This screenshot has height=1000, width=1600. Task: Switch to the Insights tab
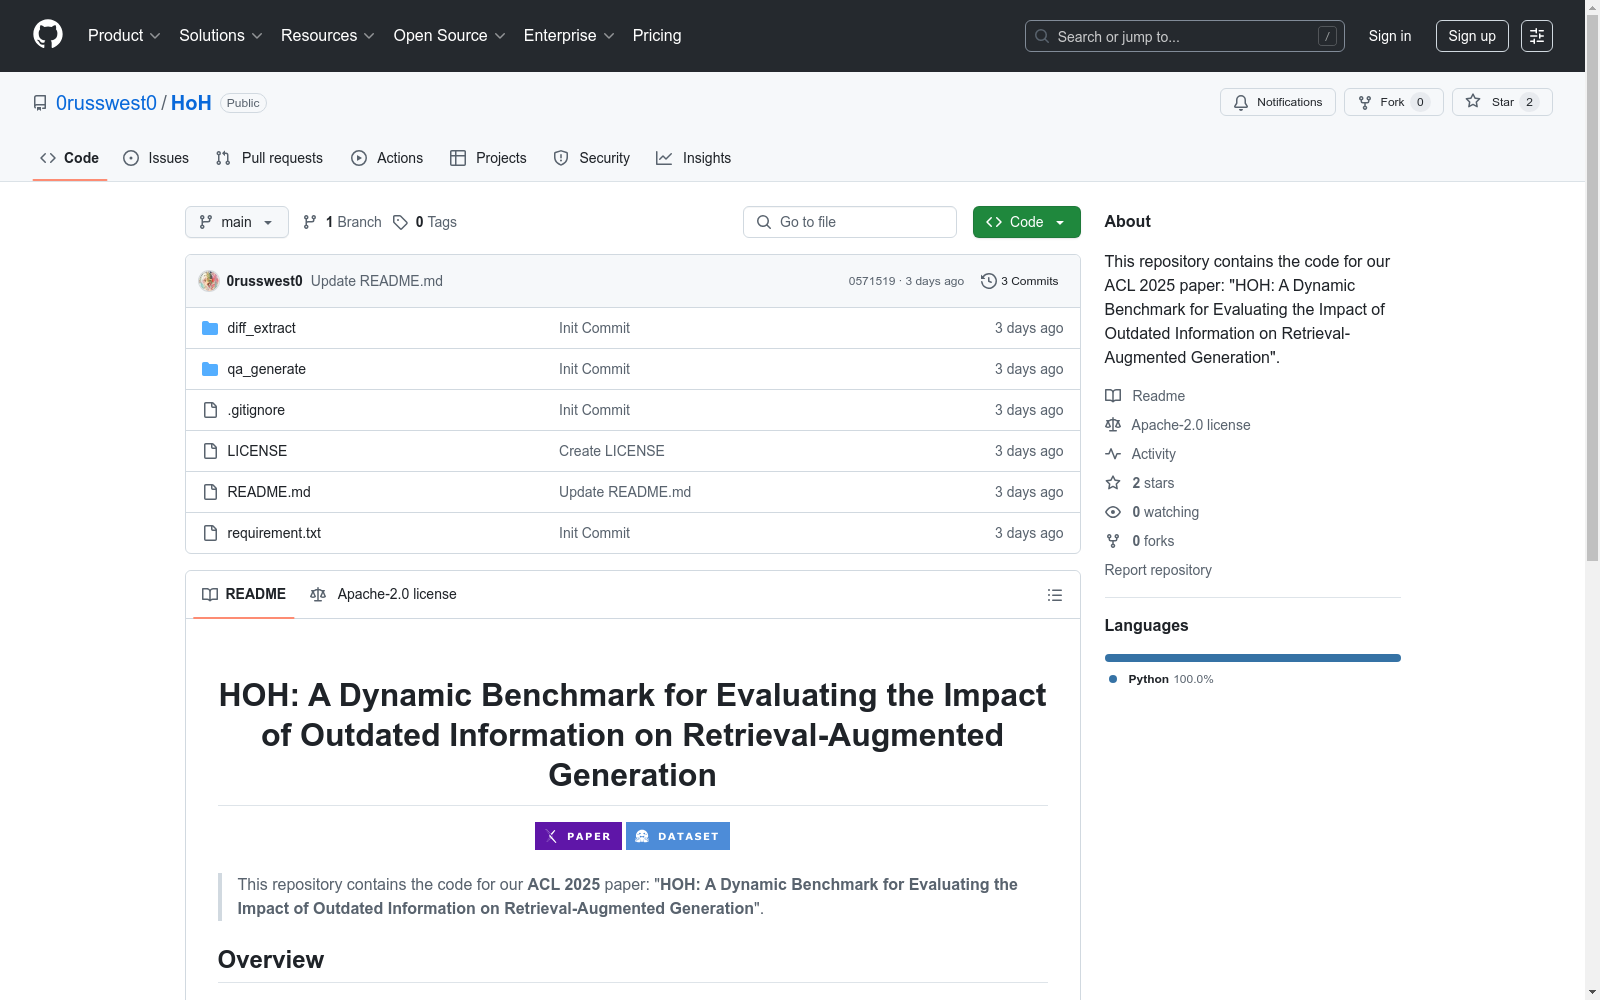pos(694,158)
